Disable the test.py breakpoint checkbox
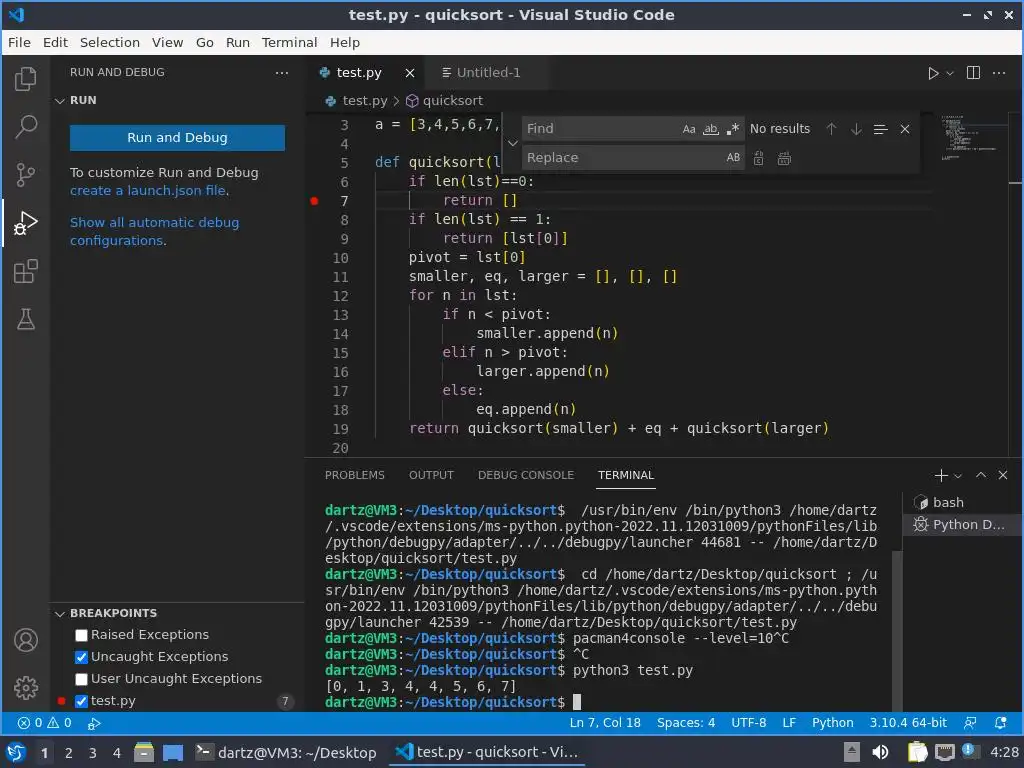The image size is (1024, 768). (x=81, y=701)
